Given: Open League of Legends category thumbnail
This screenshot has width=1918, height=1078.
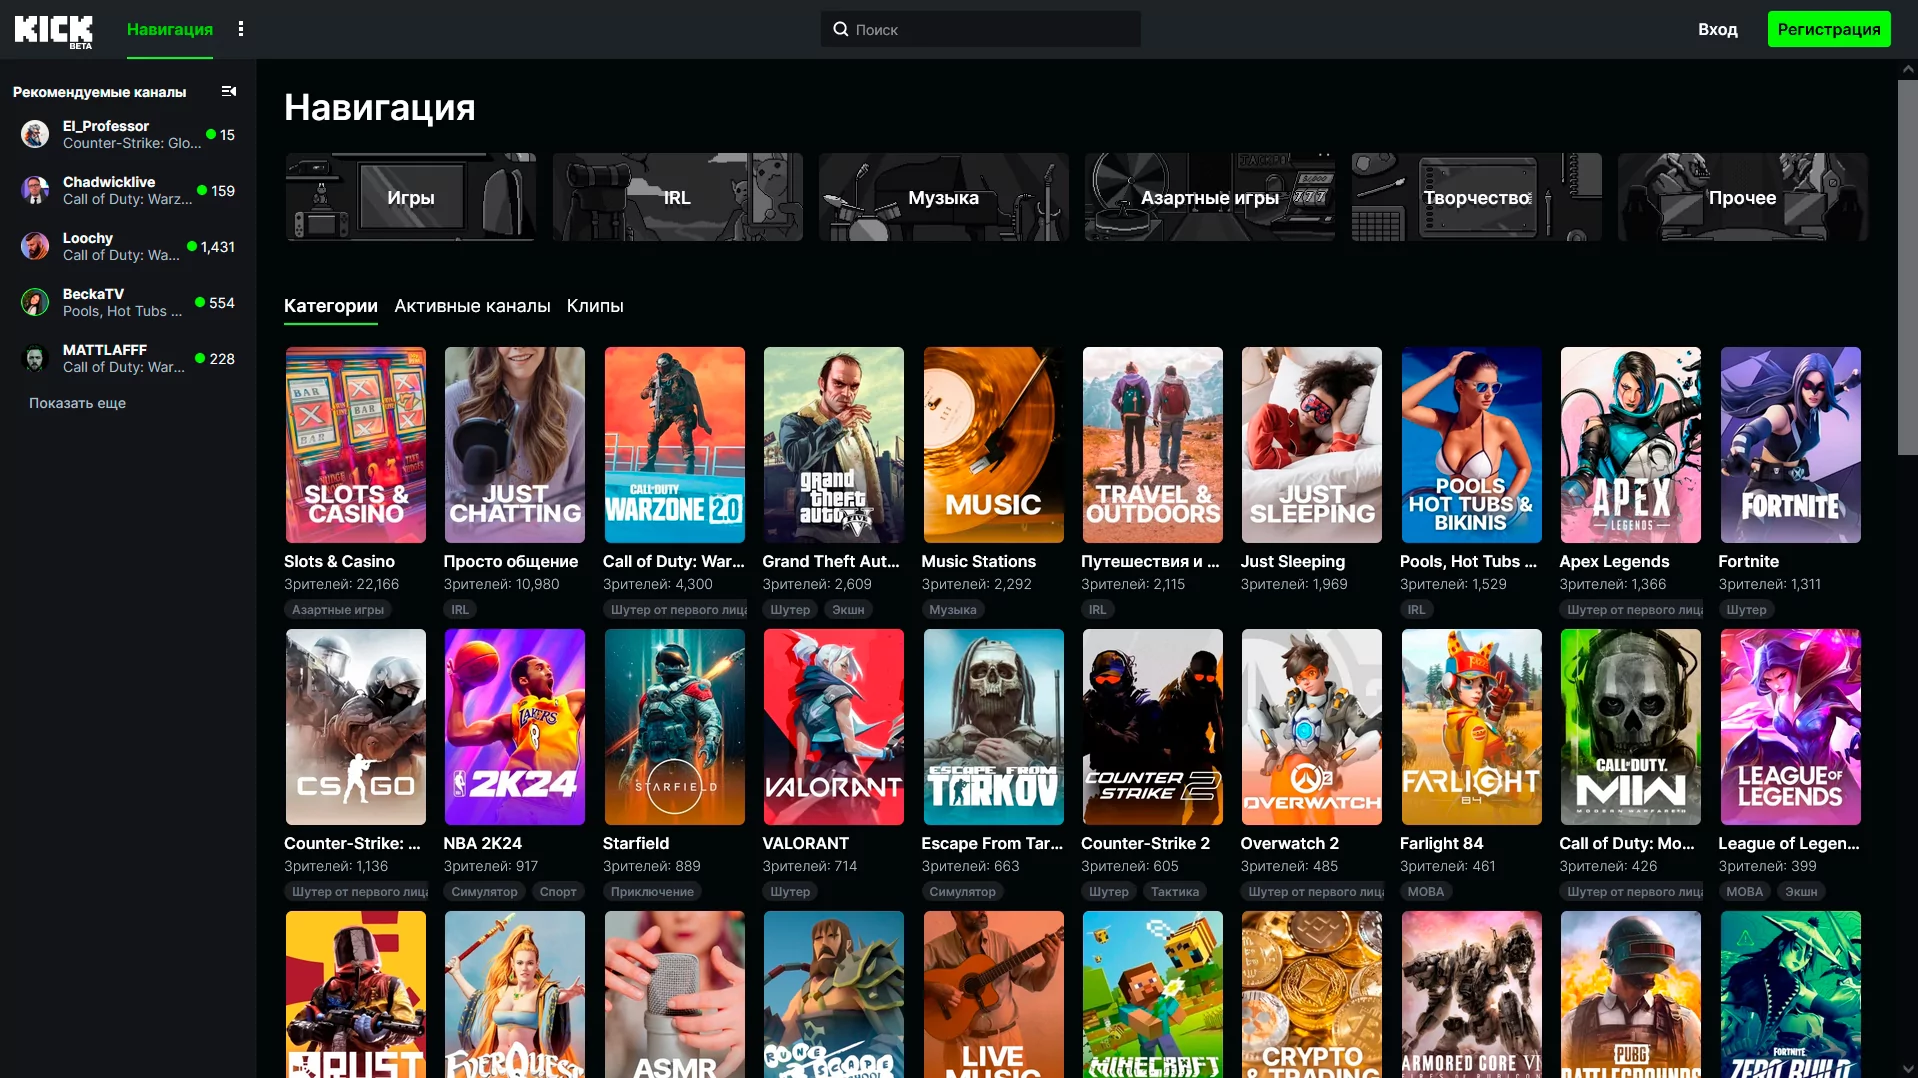Looking at the screenshot, I should click(x=1791, y=727).
